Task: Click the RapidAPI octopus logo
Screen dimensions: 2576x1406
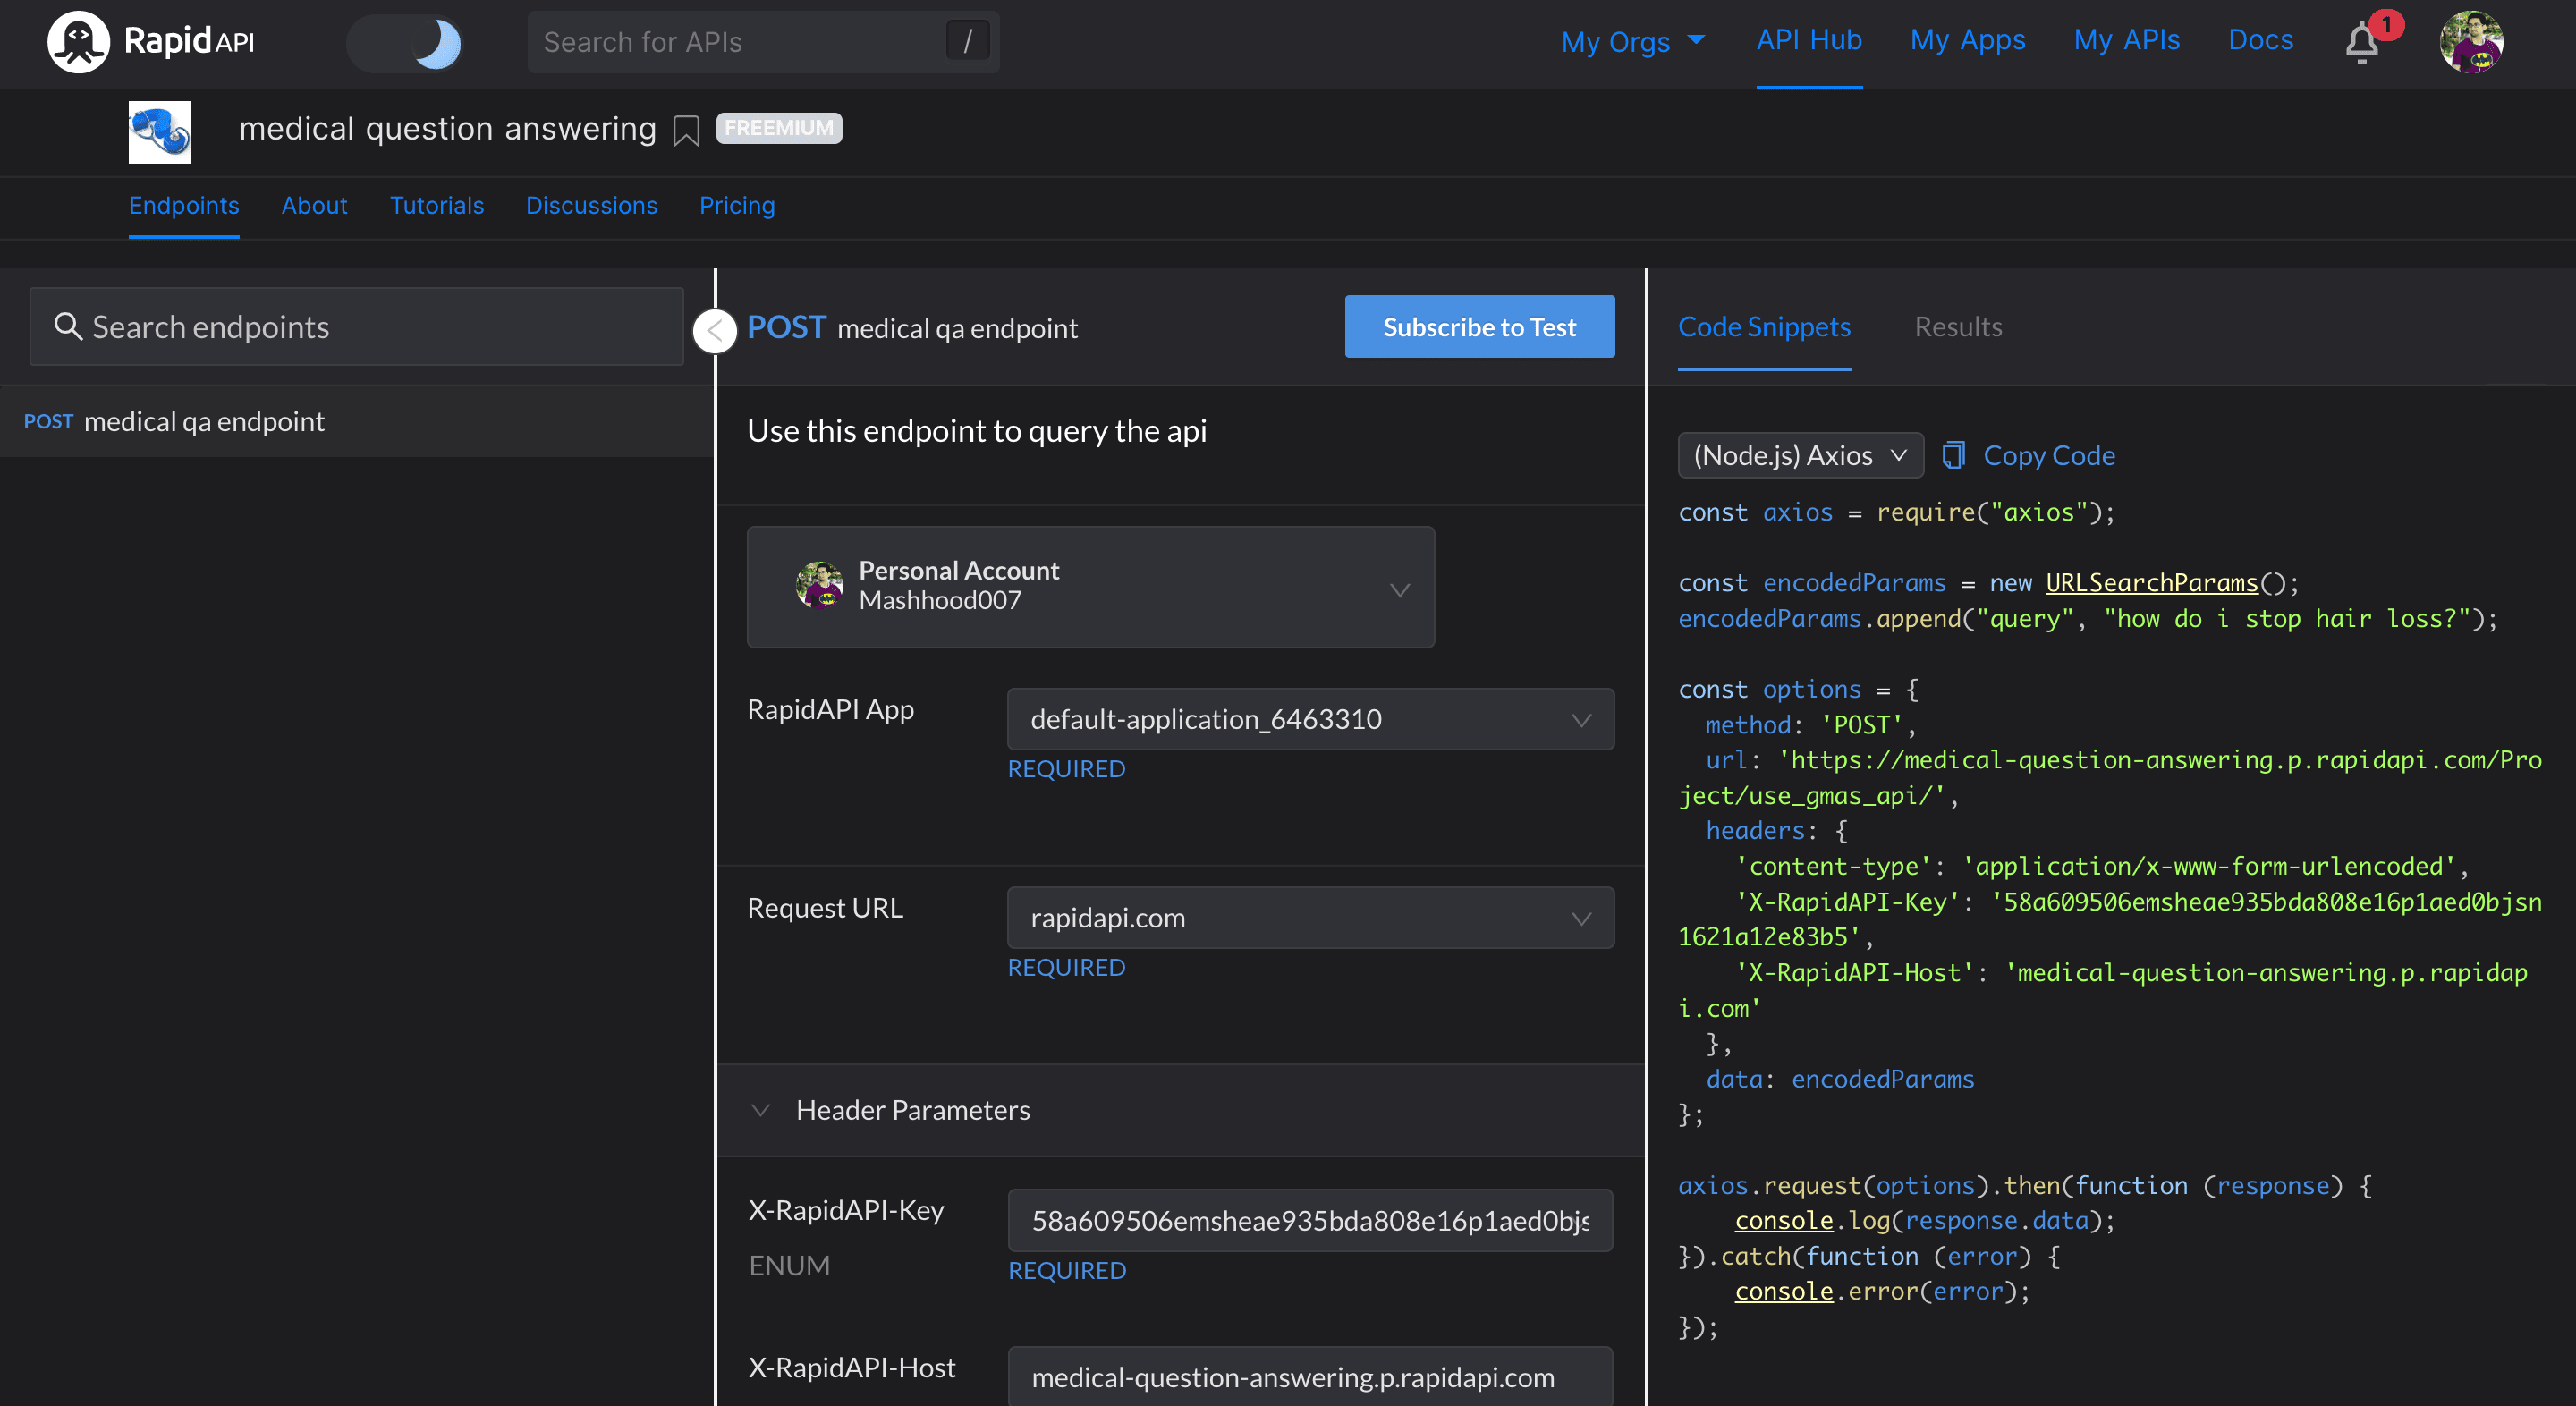Action: pos(78,42)
